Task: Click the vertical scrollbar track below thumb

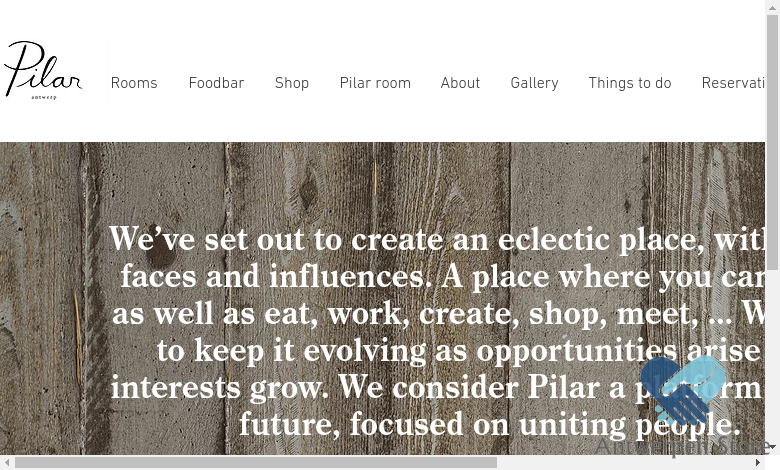Action: click(773, 355)
